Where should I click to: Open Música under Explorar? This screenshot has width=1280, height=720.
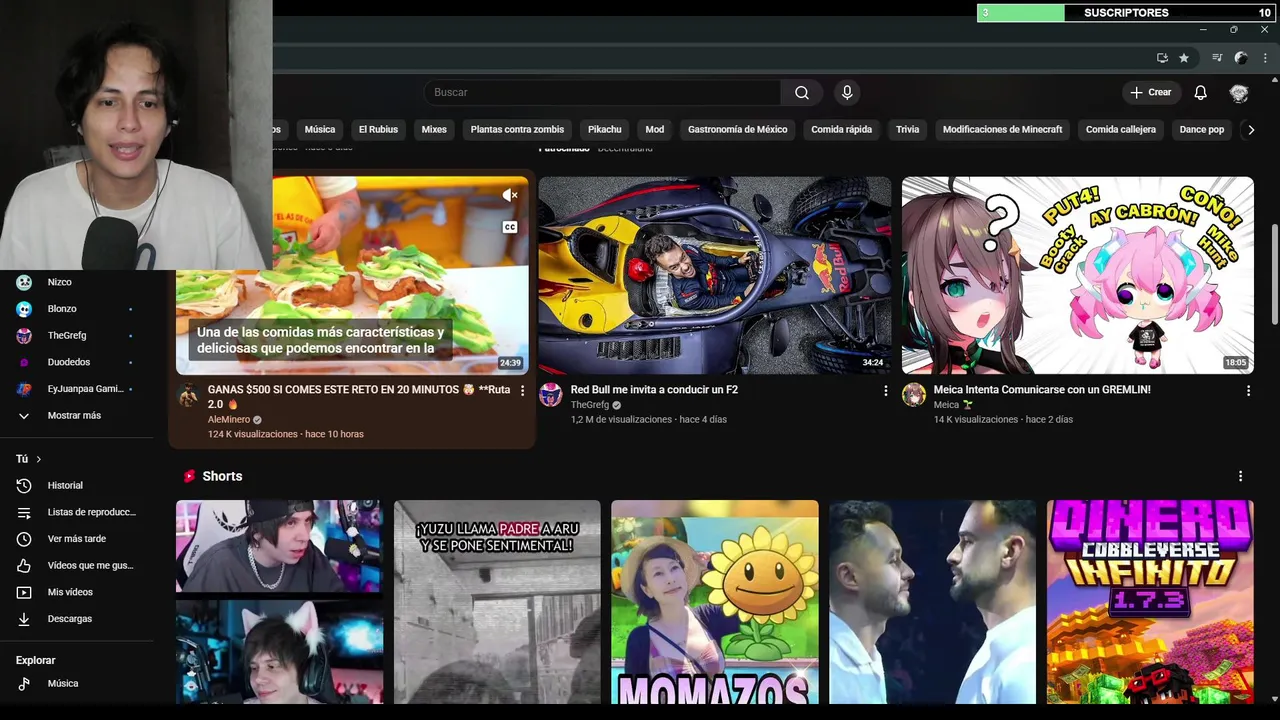76,683
